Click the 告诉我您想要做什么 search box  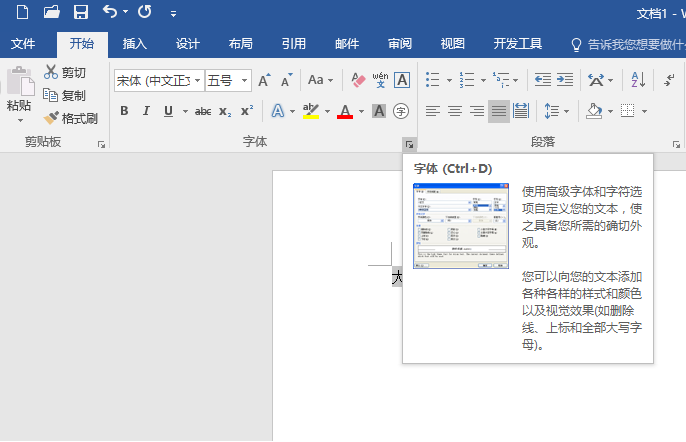(x=628, y=44)
